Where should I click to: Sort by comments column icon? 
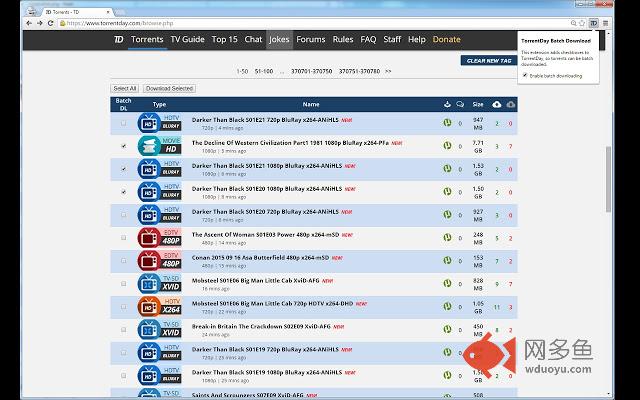pos(460,104)
